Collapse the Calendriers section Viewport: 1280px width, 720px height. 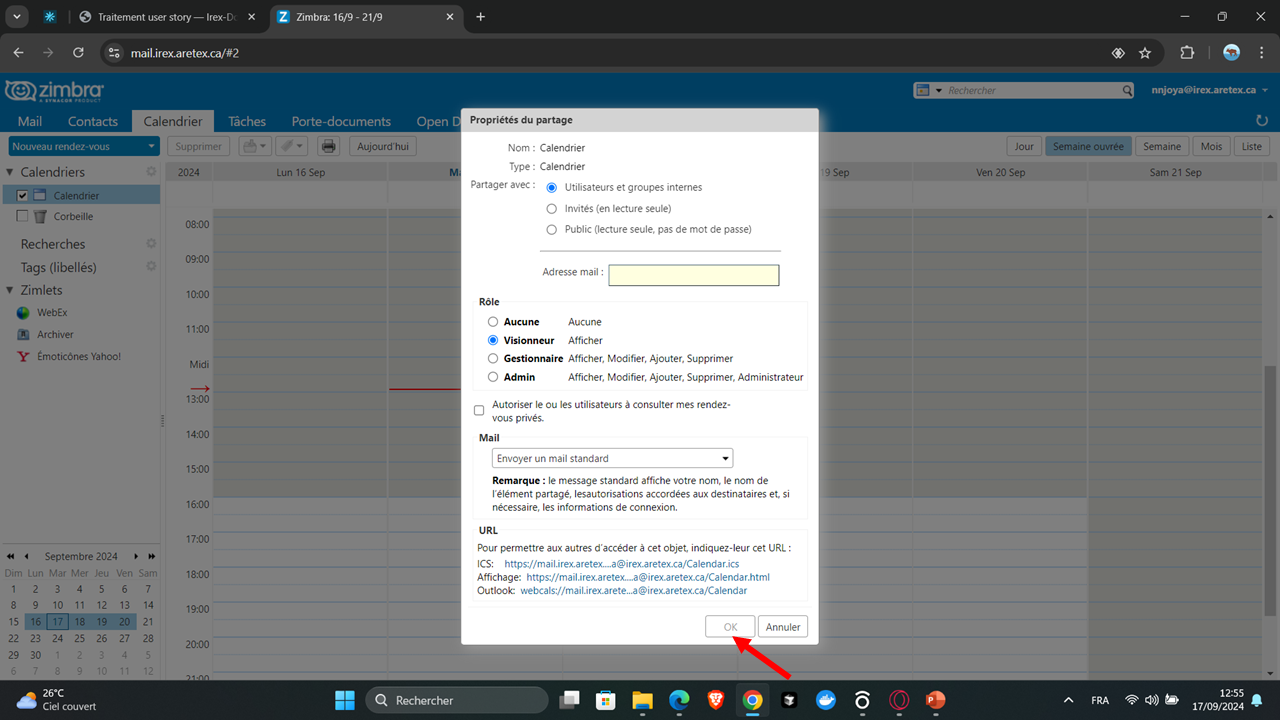point(11,173)
